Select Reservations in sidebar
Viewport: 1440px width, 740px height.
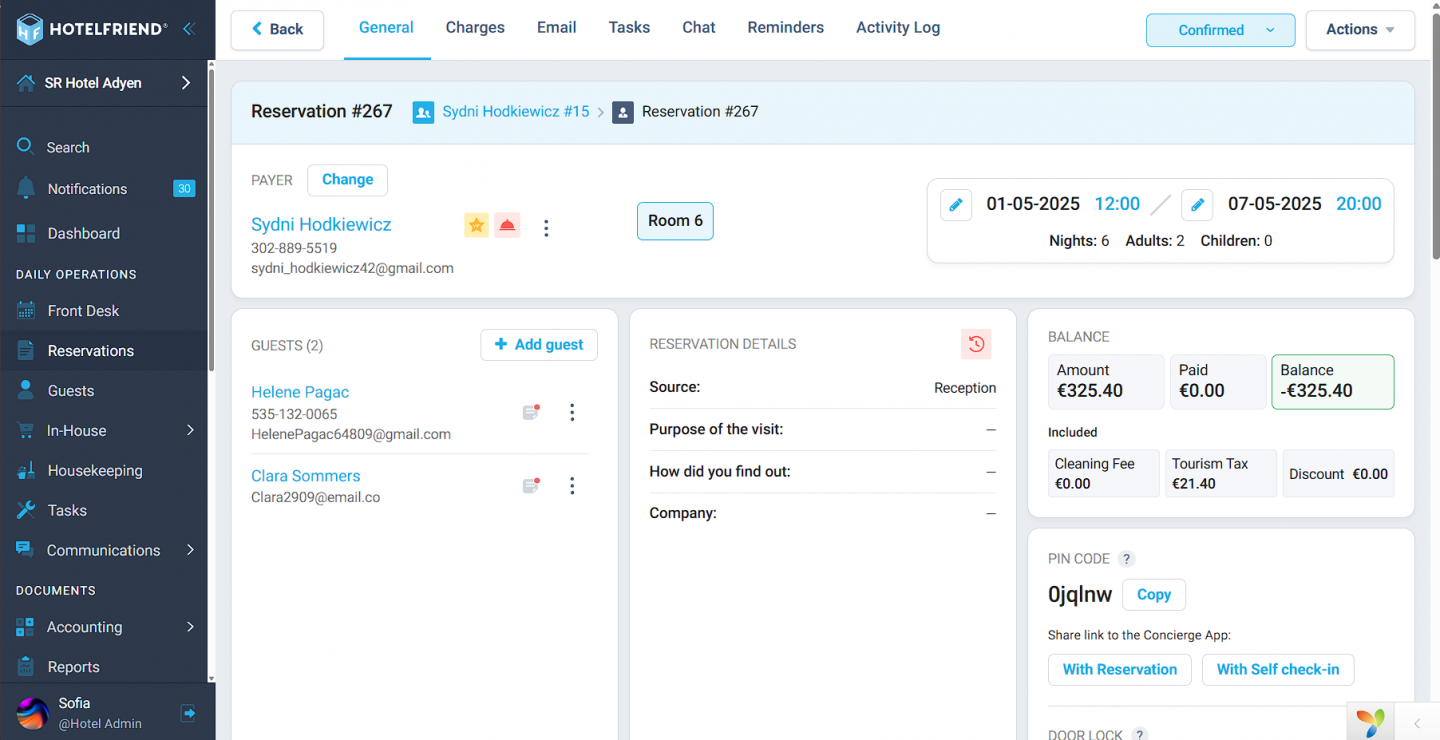point(104,351)
